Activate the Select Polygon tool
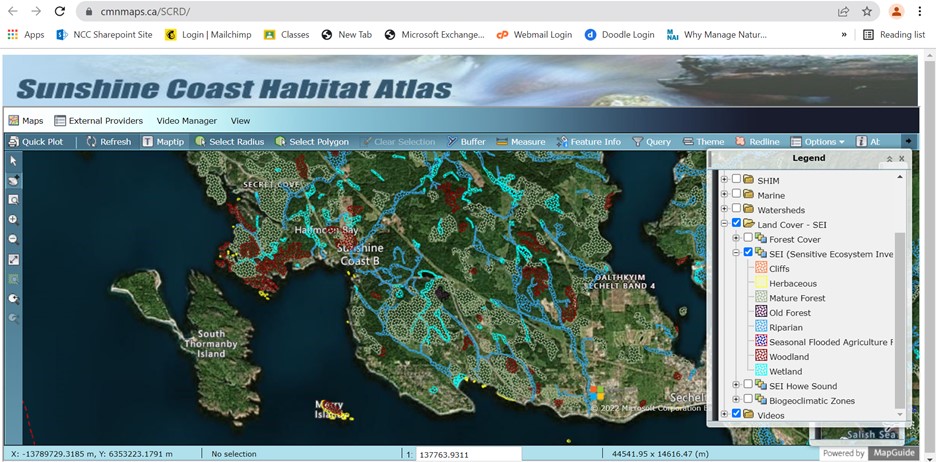 coord(312,141)
